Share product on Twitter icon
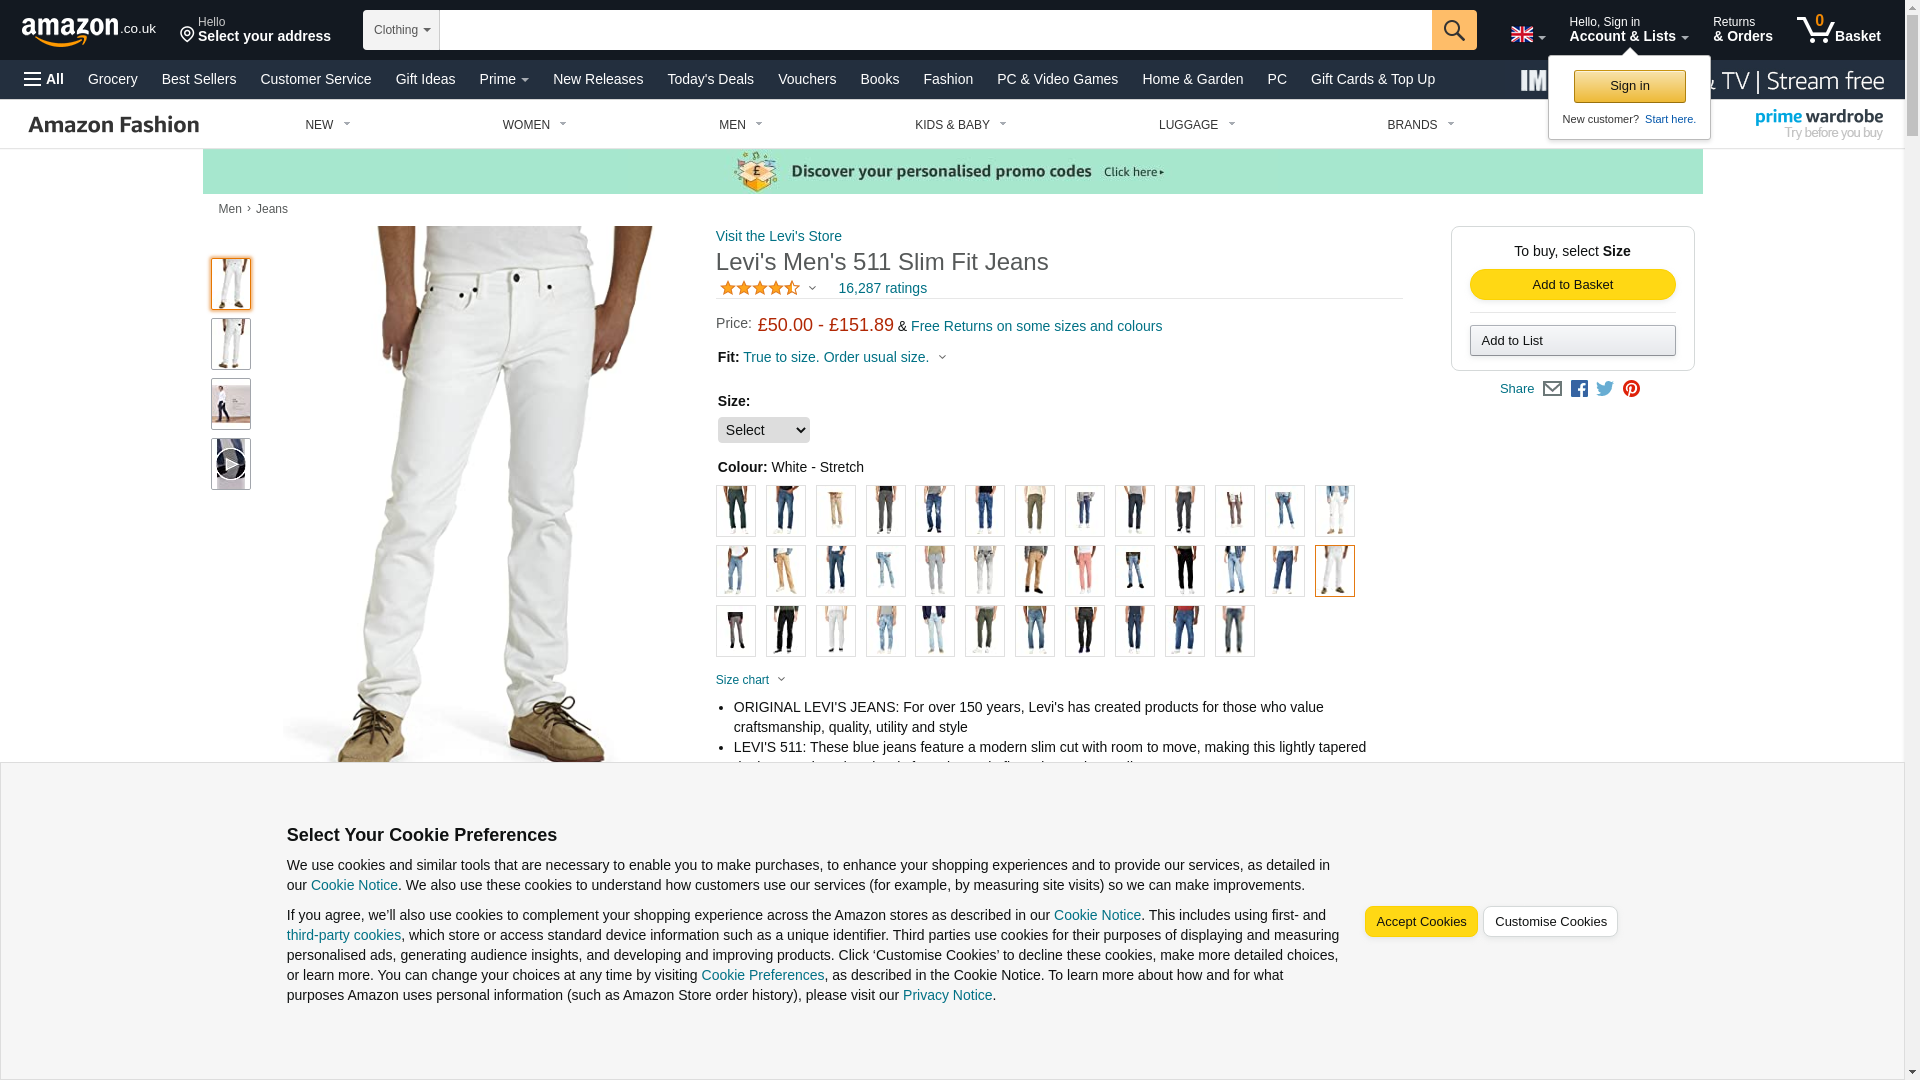1920x1080 pixels. (x=1605, y=389)
